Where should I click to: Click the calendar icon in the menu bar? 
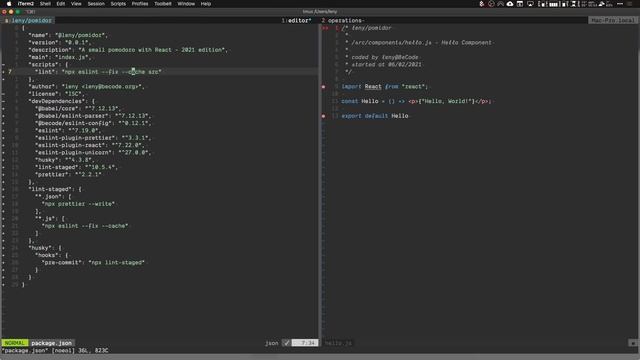click(x=520, y=4)
